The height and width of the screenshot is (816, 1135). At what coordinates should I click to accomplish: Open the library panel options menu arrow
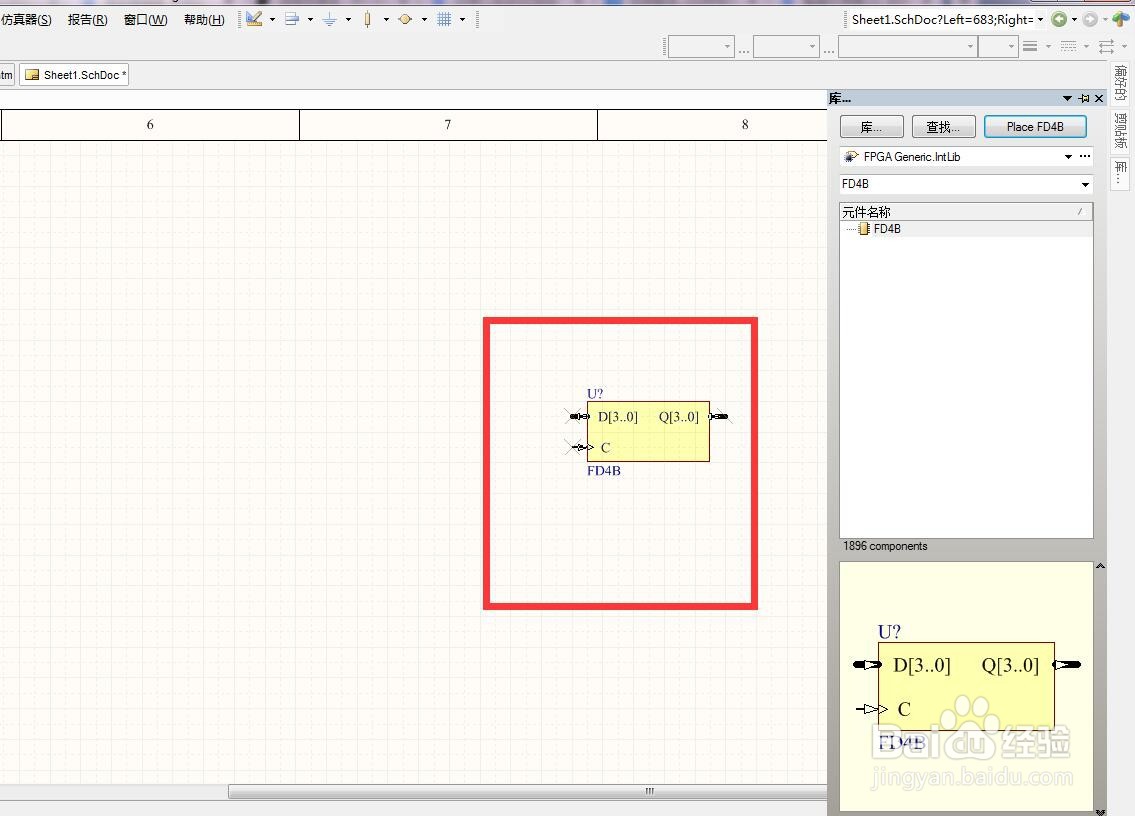[1067, 98]
